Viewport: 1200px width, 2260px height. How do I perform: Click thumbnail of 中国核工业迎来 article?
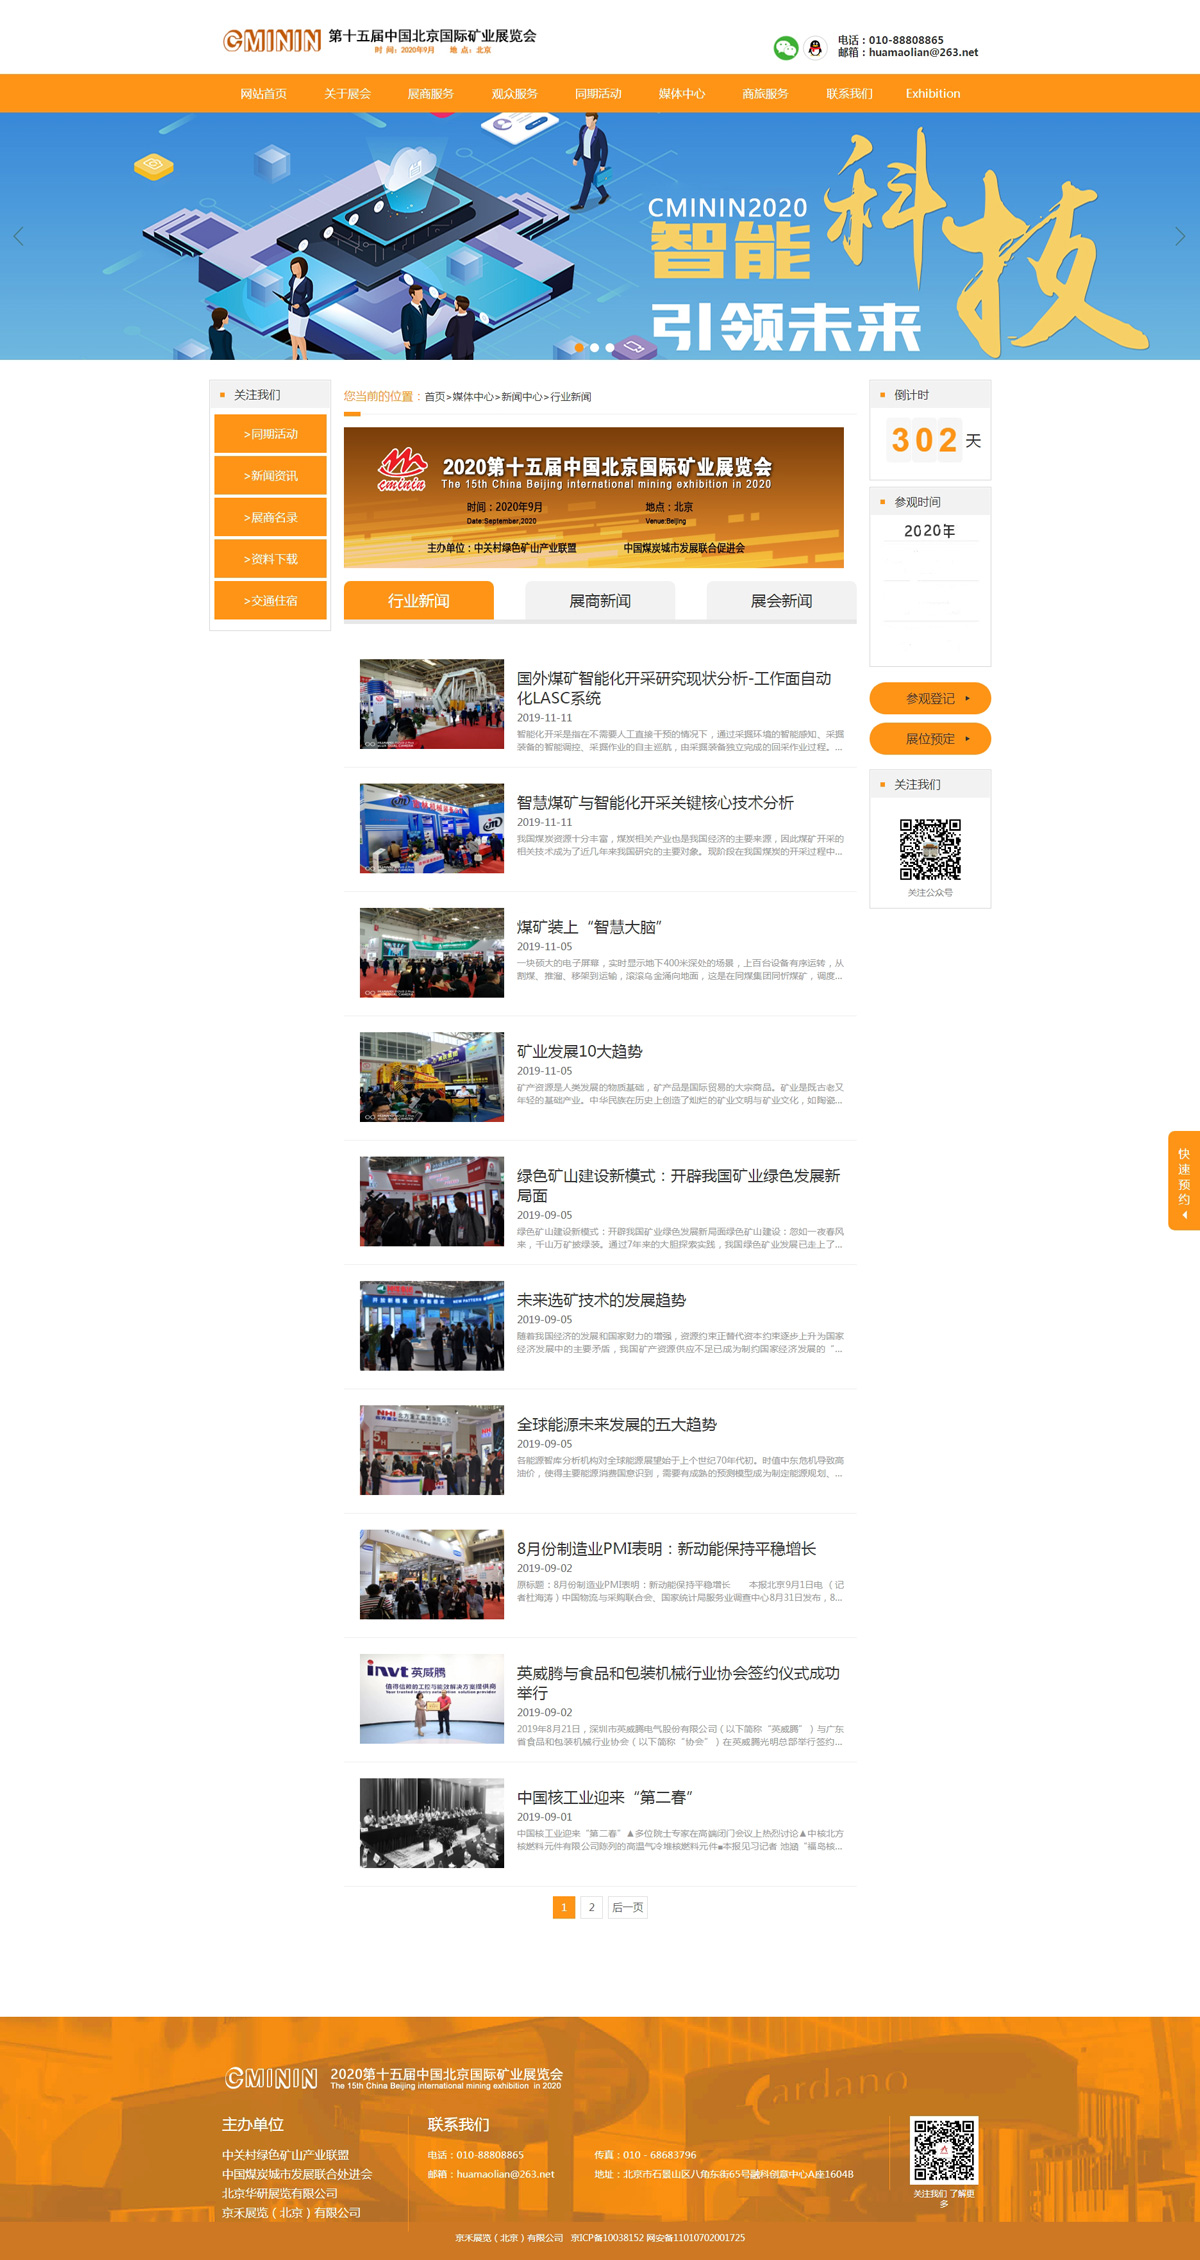coord(432,1822)
